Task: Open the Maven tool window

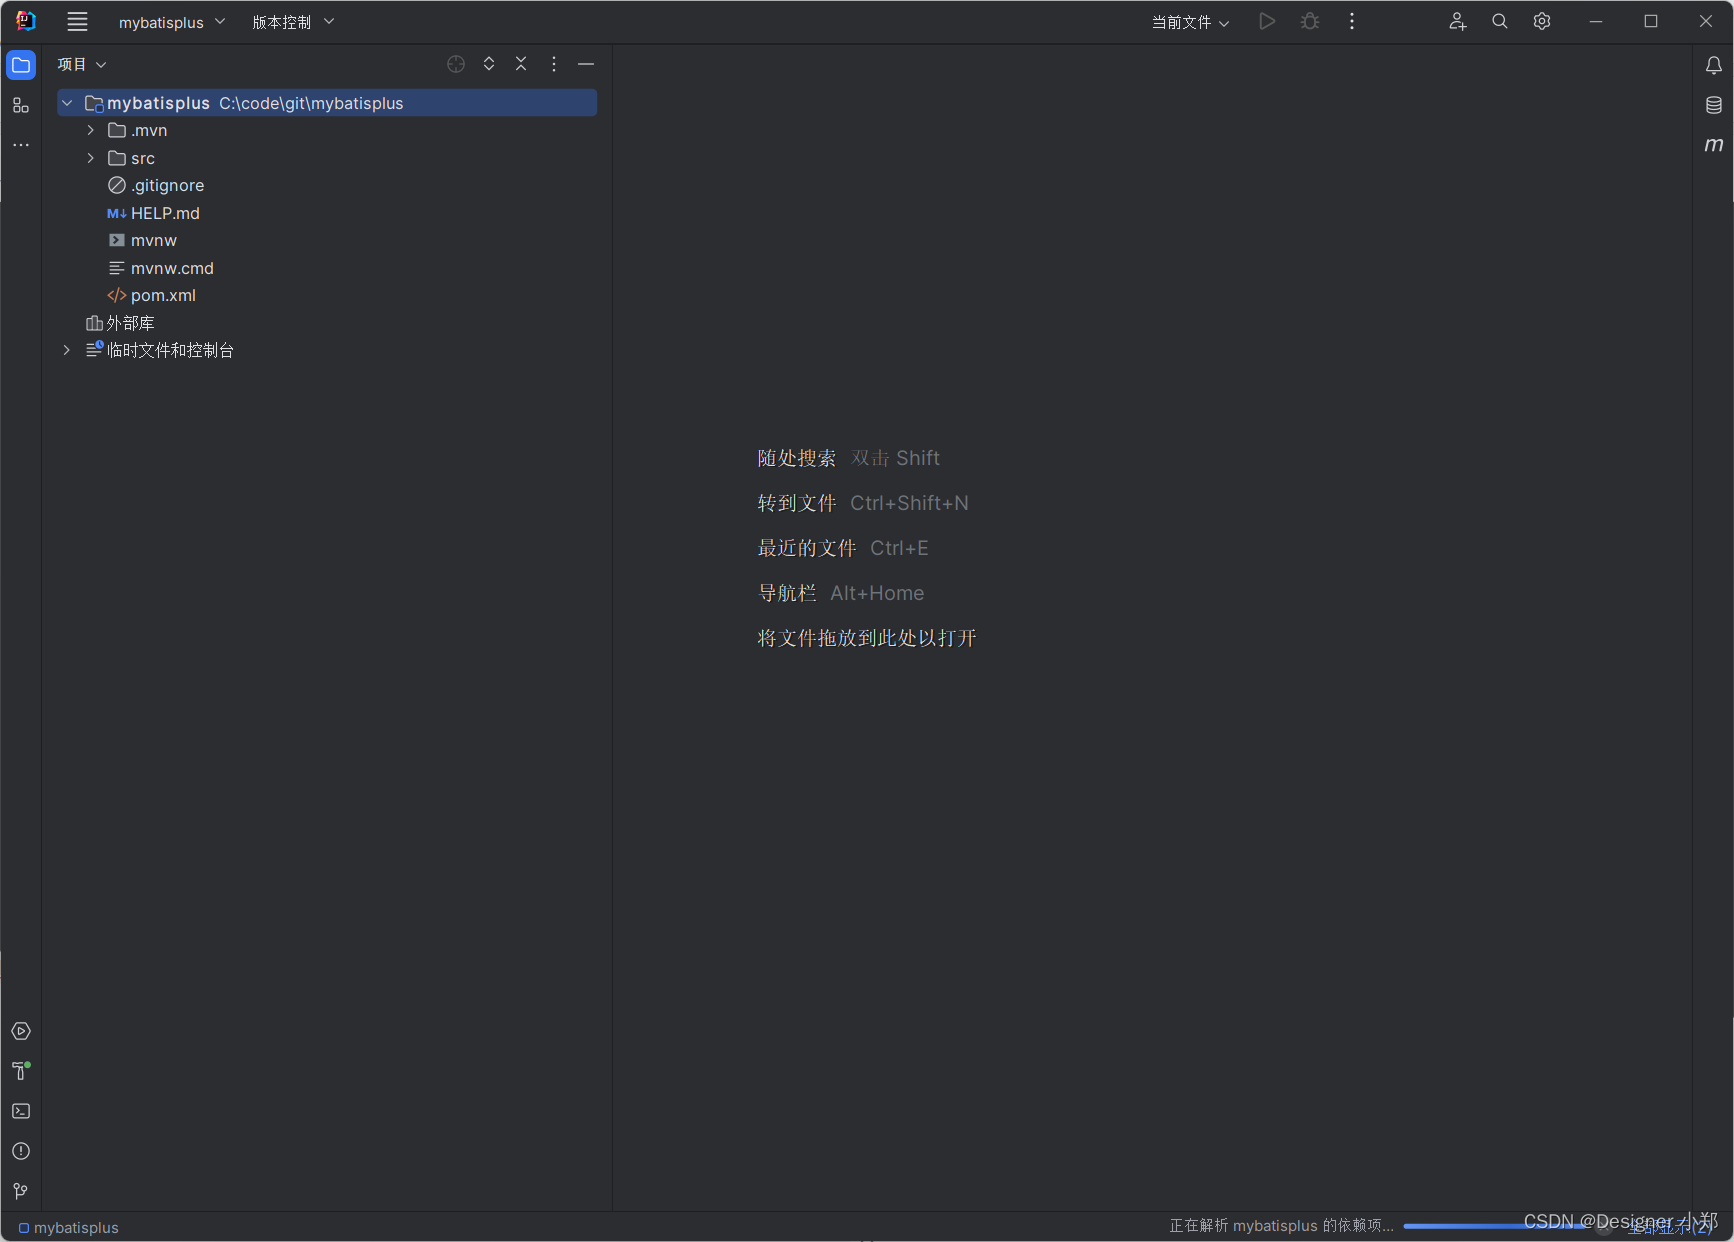Action: [1714, 145]
